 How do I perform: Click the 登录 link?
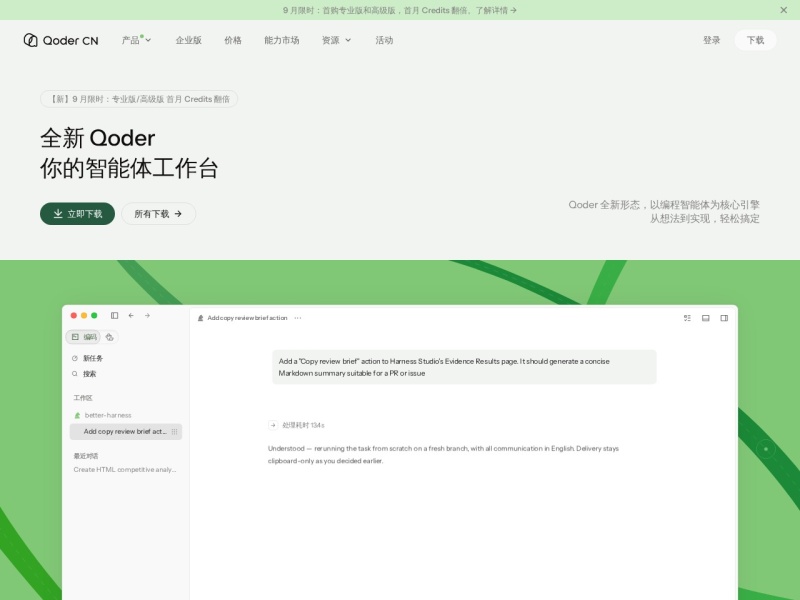pos(711,40)
